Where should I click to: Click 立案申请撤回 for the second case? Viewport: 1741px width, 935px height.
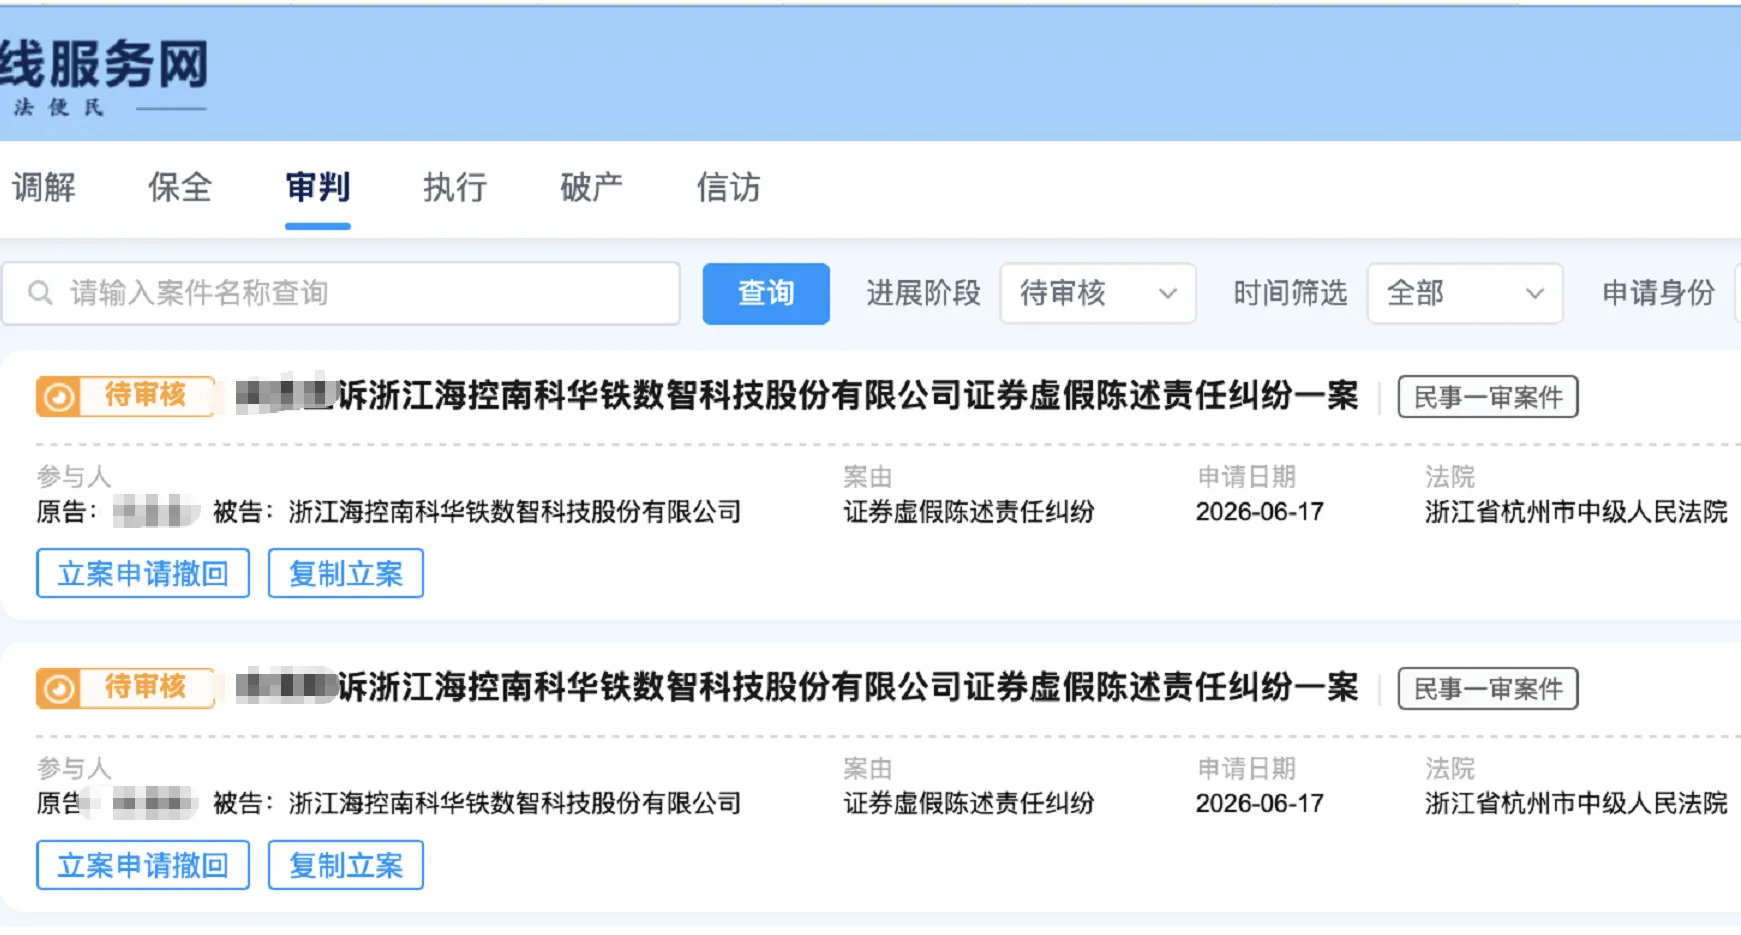(x=143, y=865)
